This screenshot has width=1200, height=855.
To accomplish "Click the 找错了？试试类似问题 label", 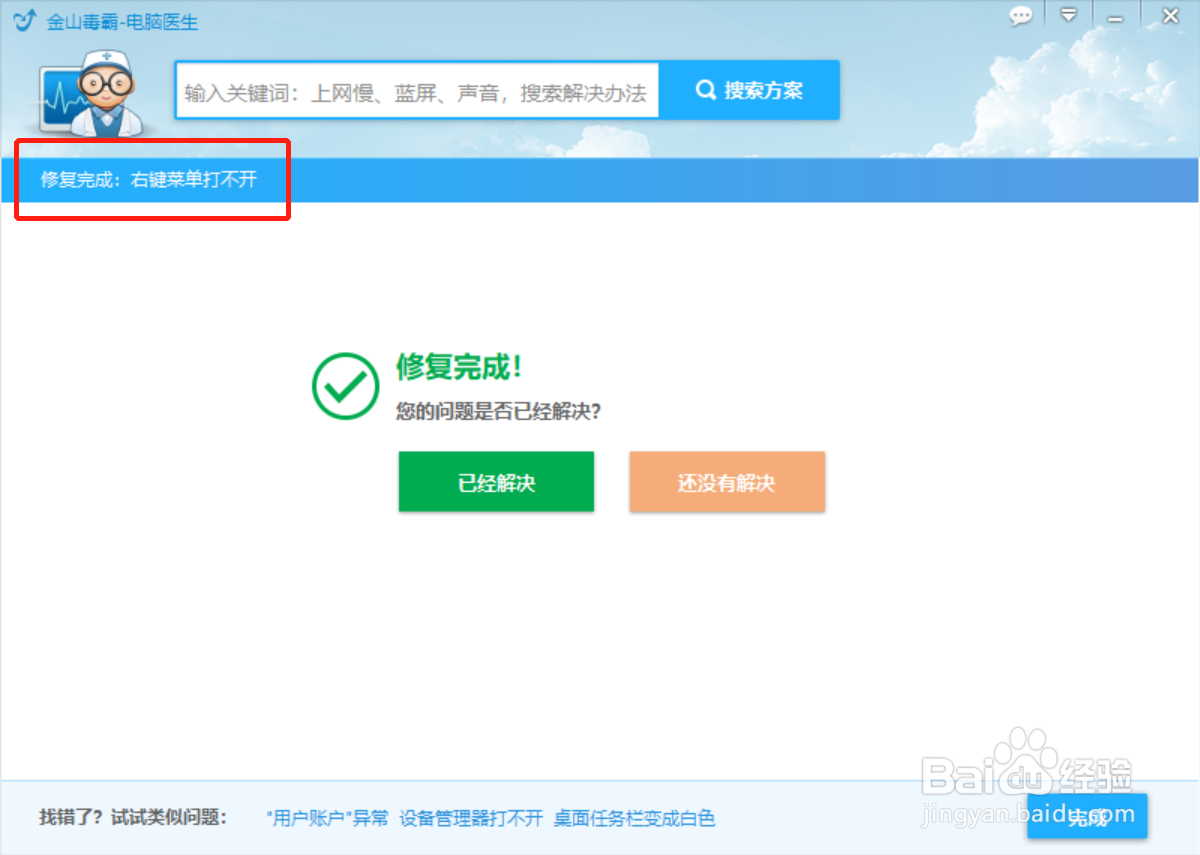I will coord(133,817).
